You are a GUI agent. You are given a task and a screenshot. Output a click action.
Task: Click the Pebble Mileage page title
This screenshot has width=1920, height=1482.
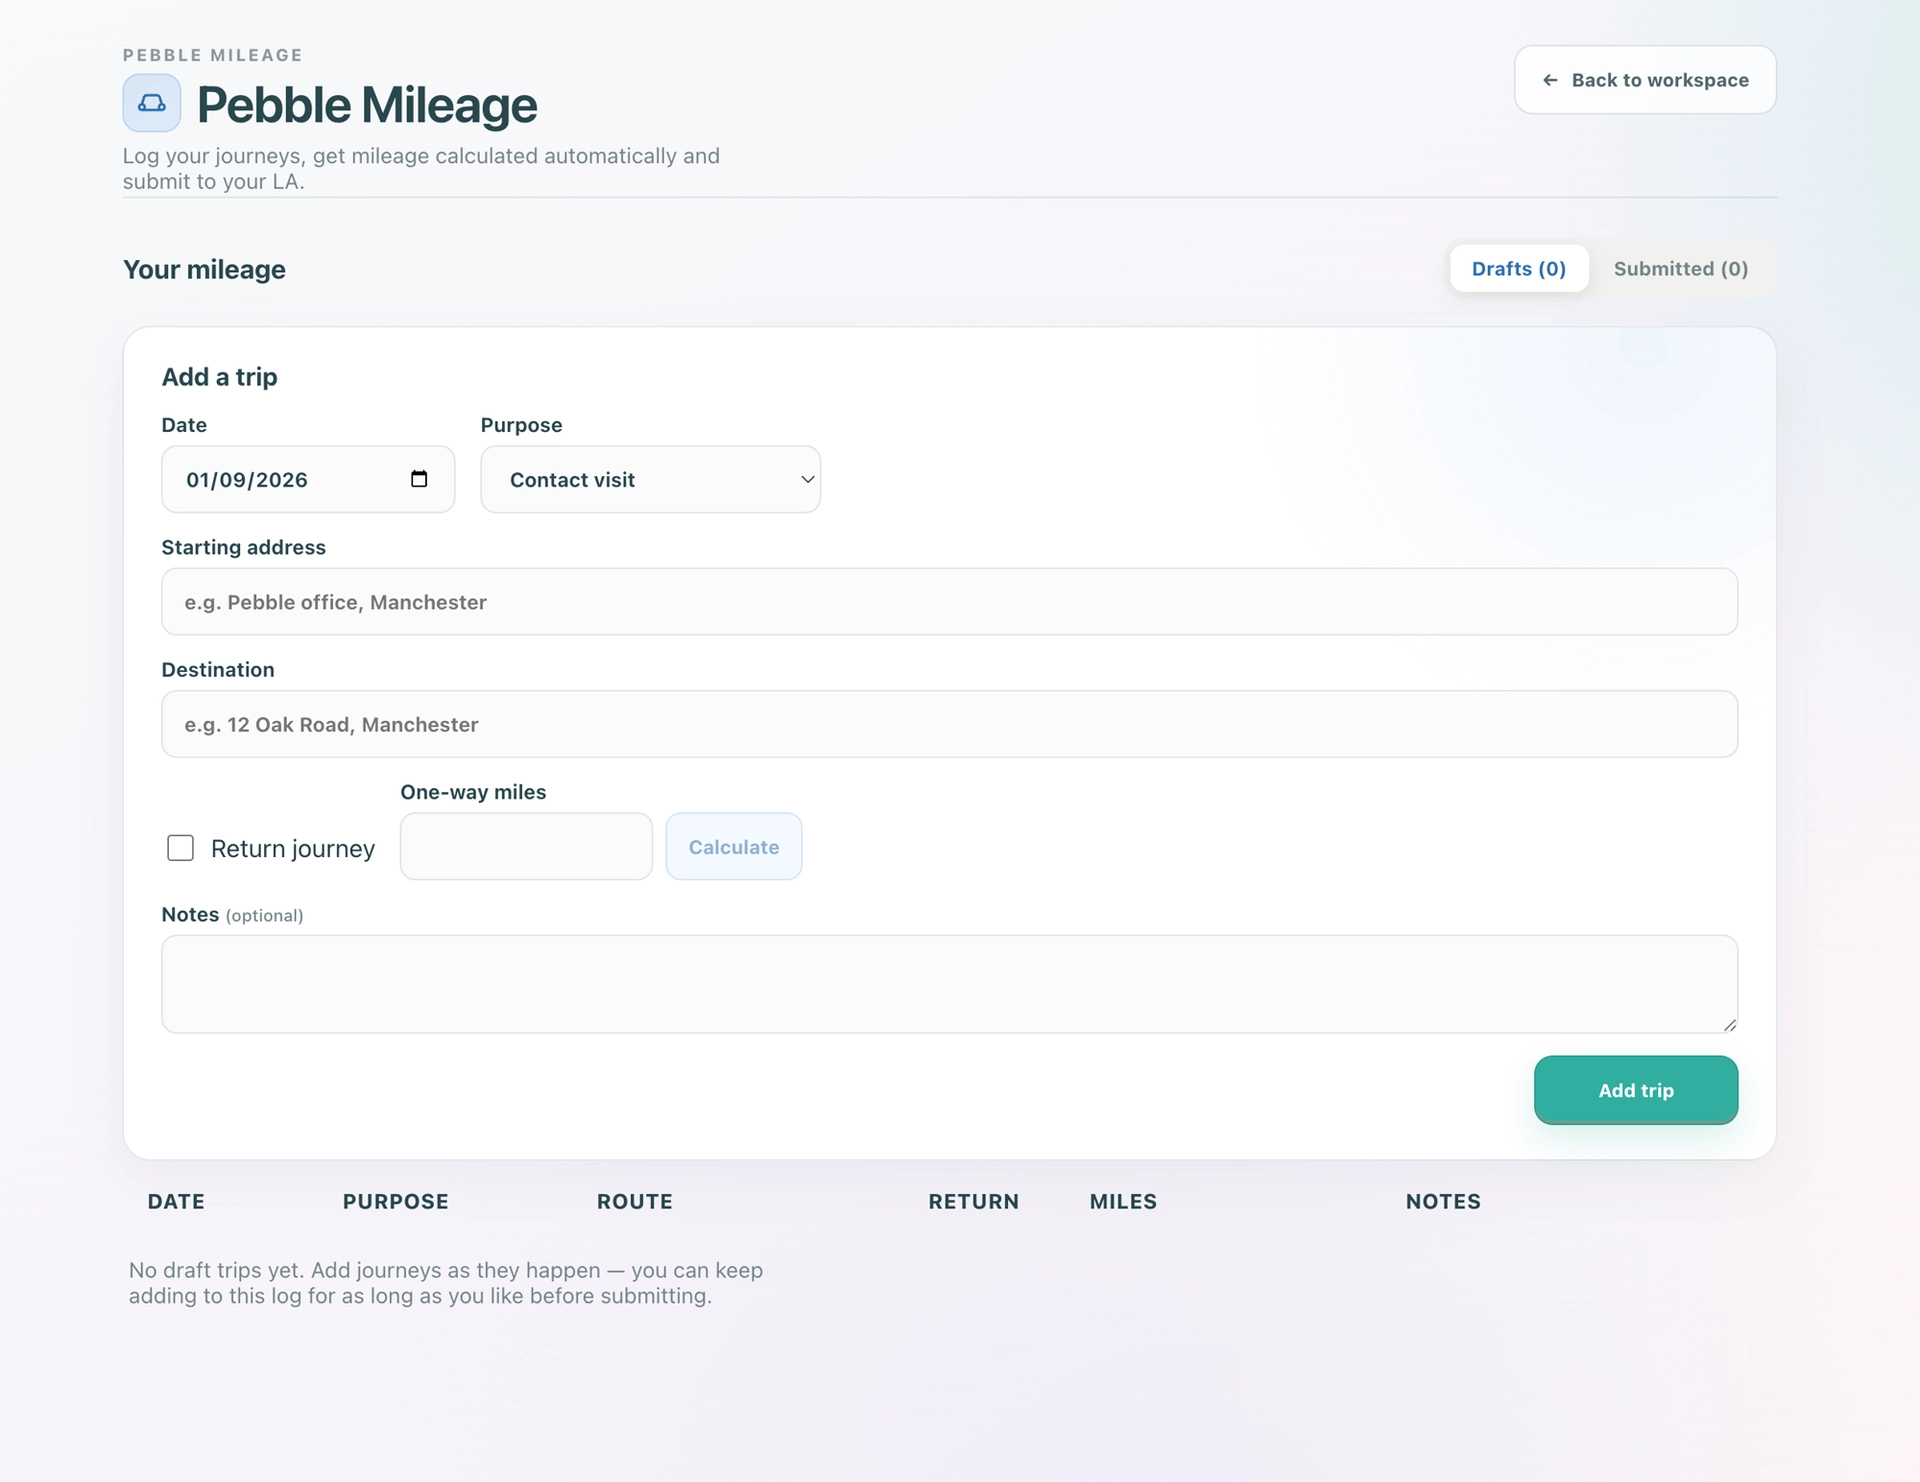pyautogui.click(x=367, y=105)
